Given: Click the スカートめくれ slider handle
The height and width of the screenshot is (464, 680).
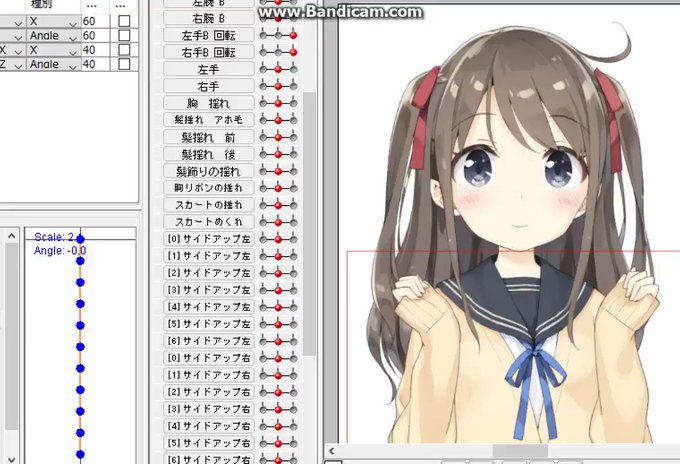Looking at the screenshot, I should click(278, 222).
